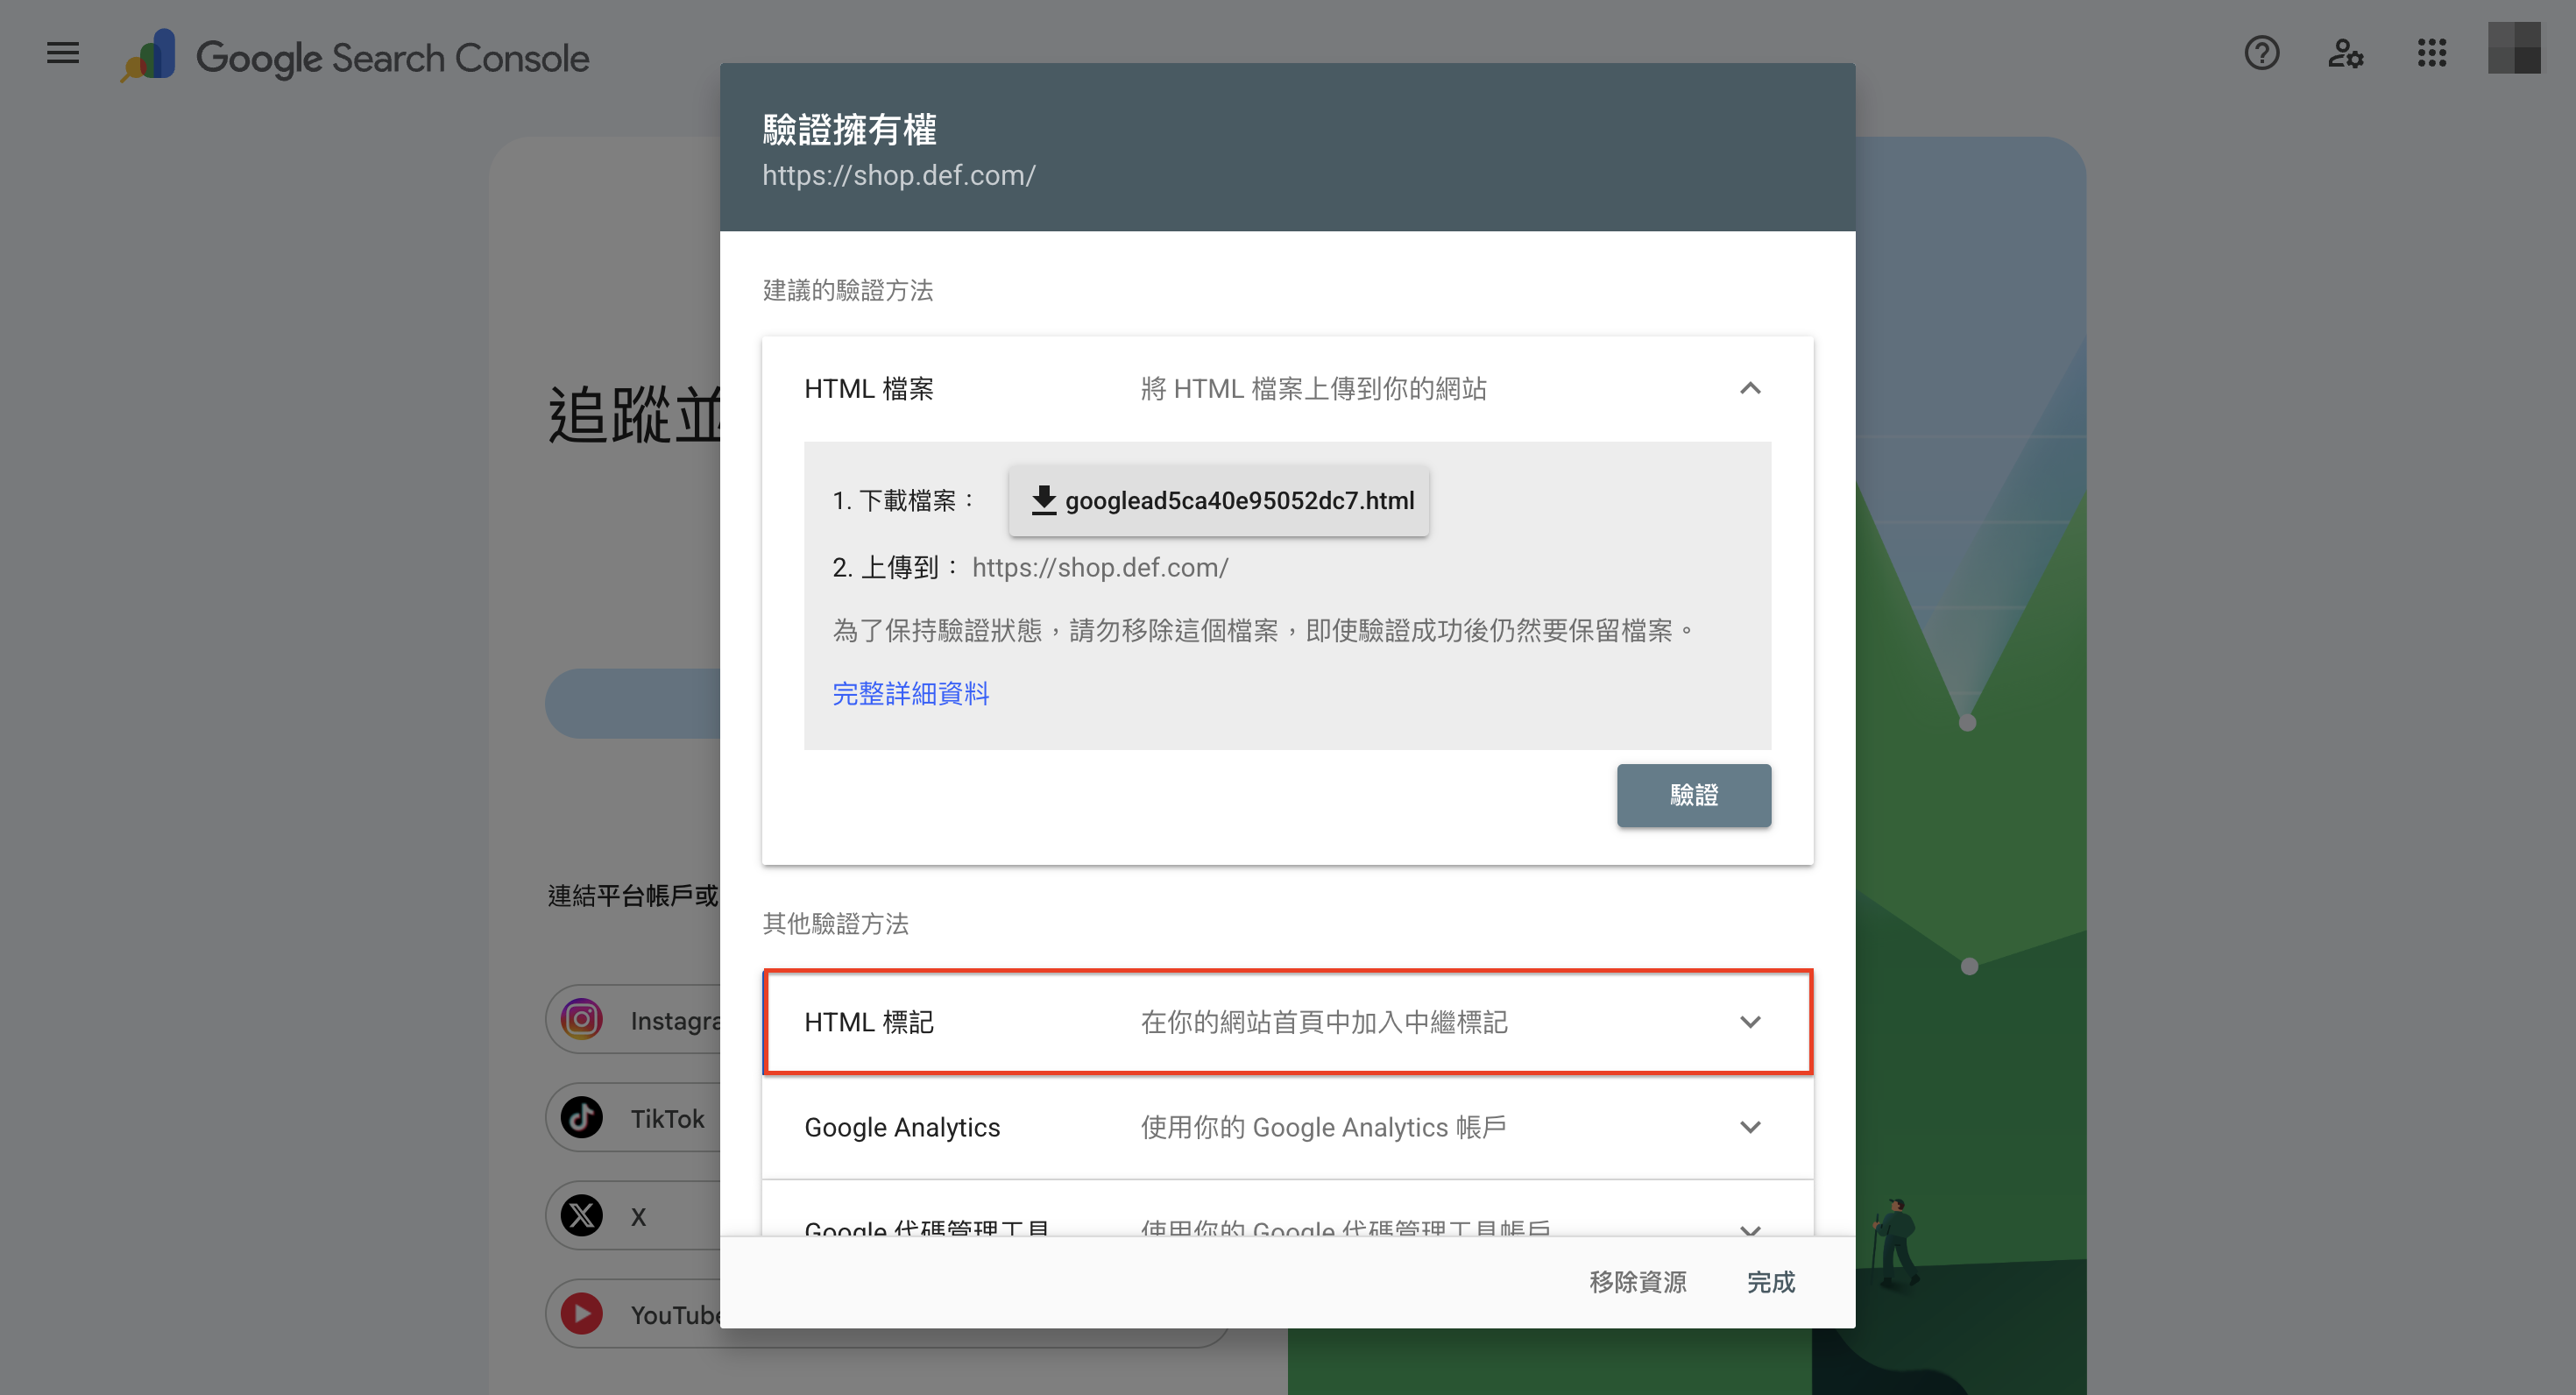Click the 驗證擁有權 dialog title
Image resolution: width=2576 pixels, height=1395 pixels.
(849, 129)
